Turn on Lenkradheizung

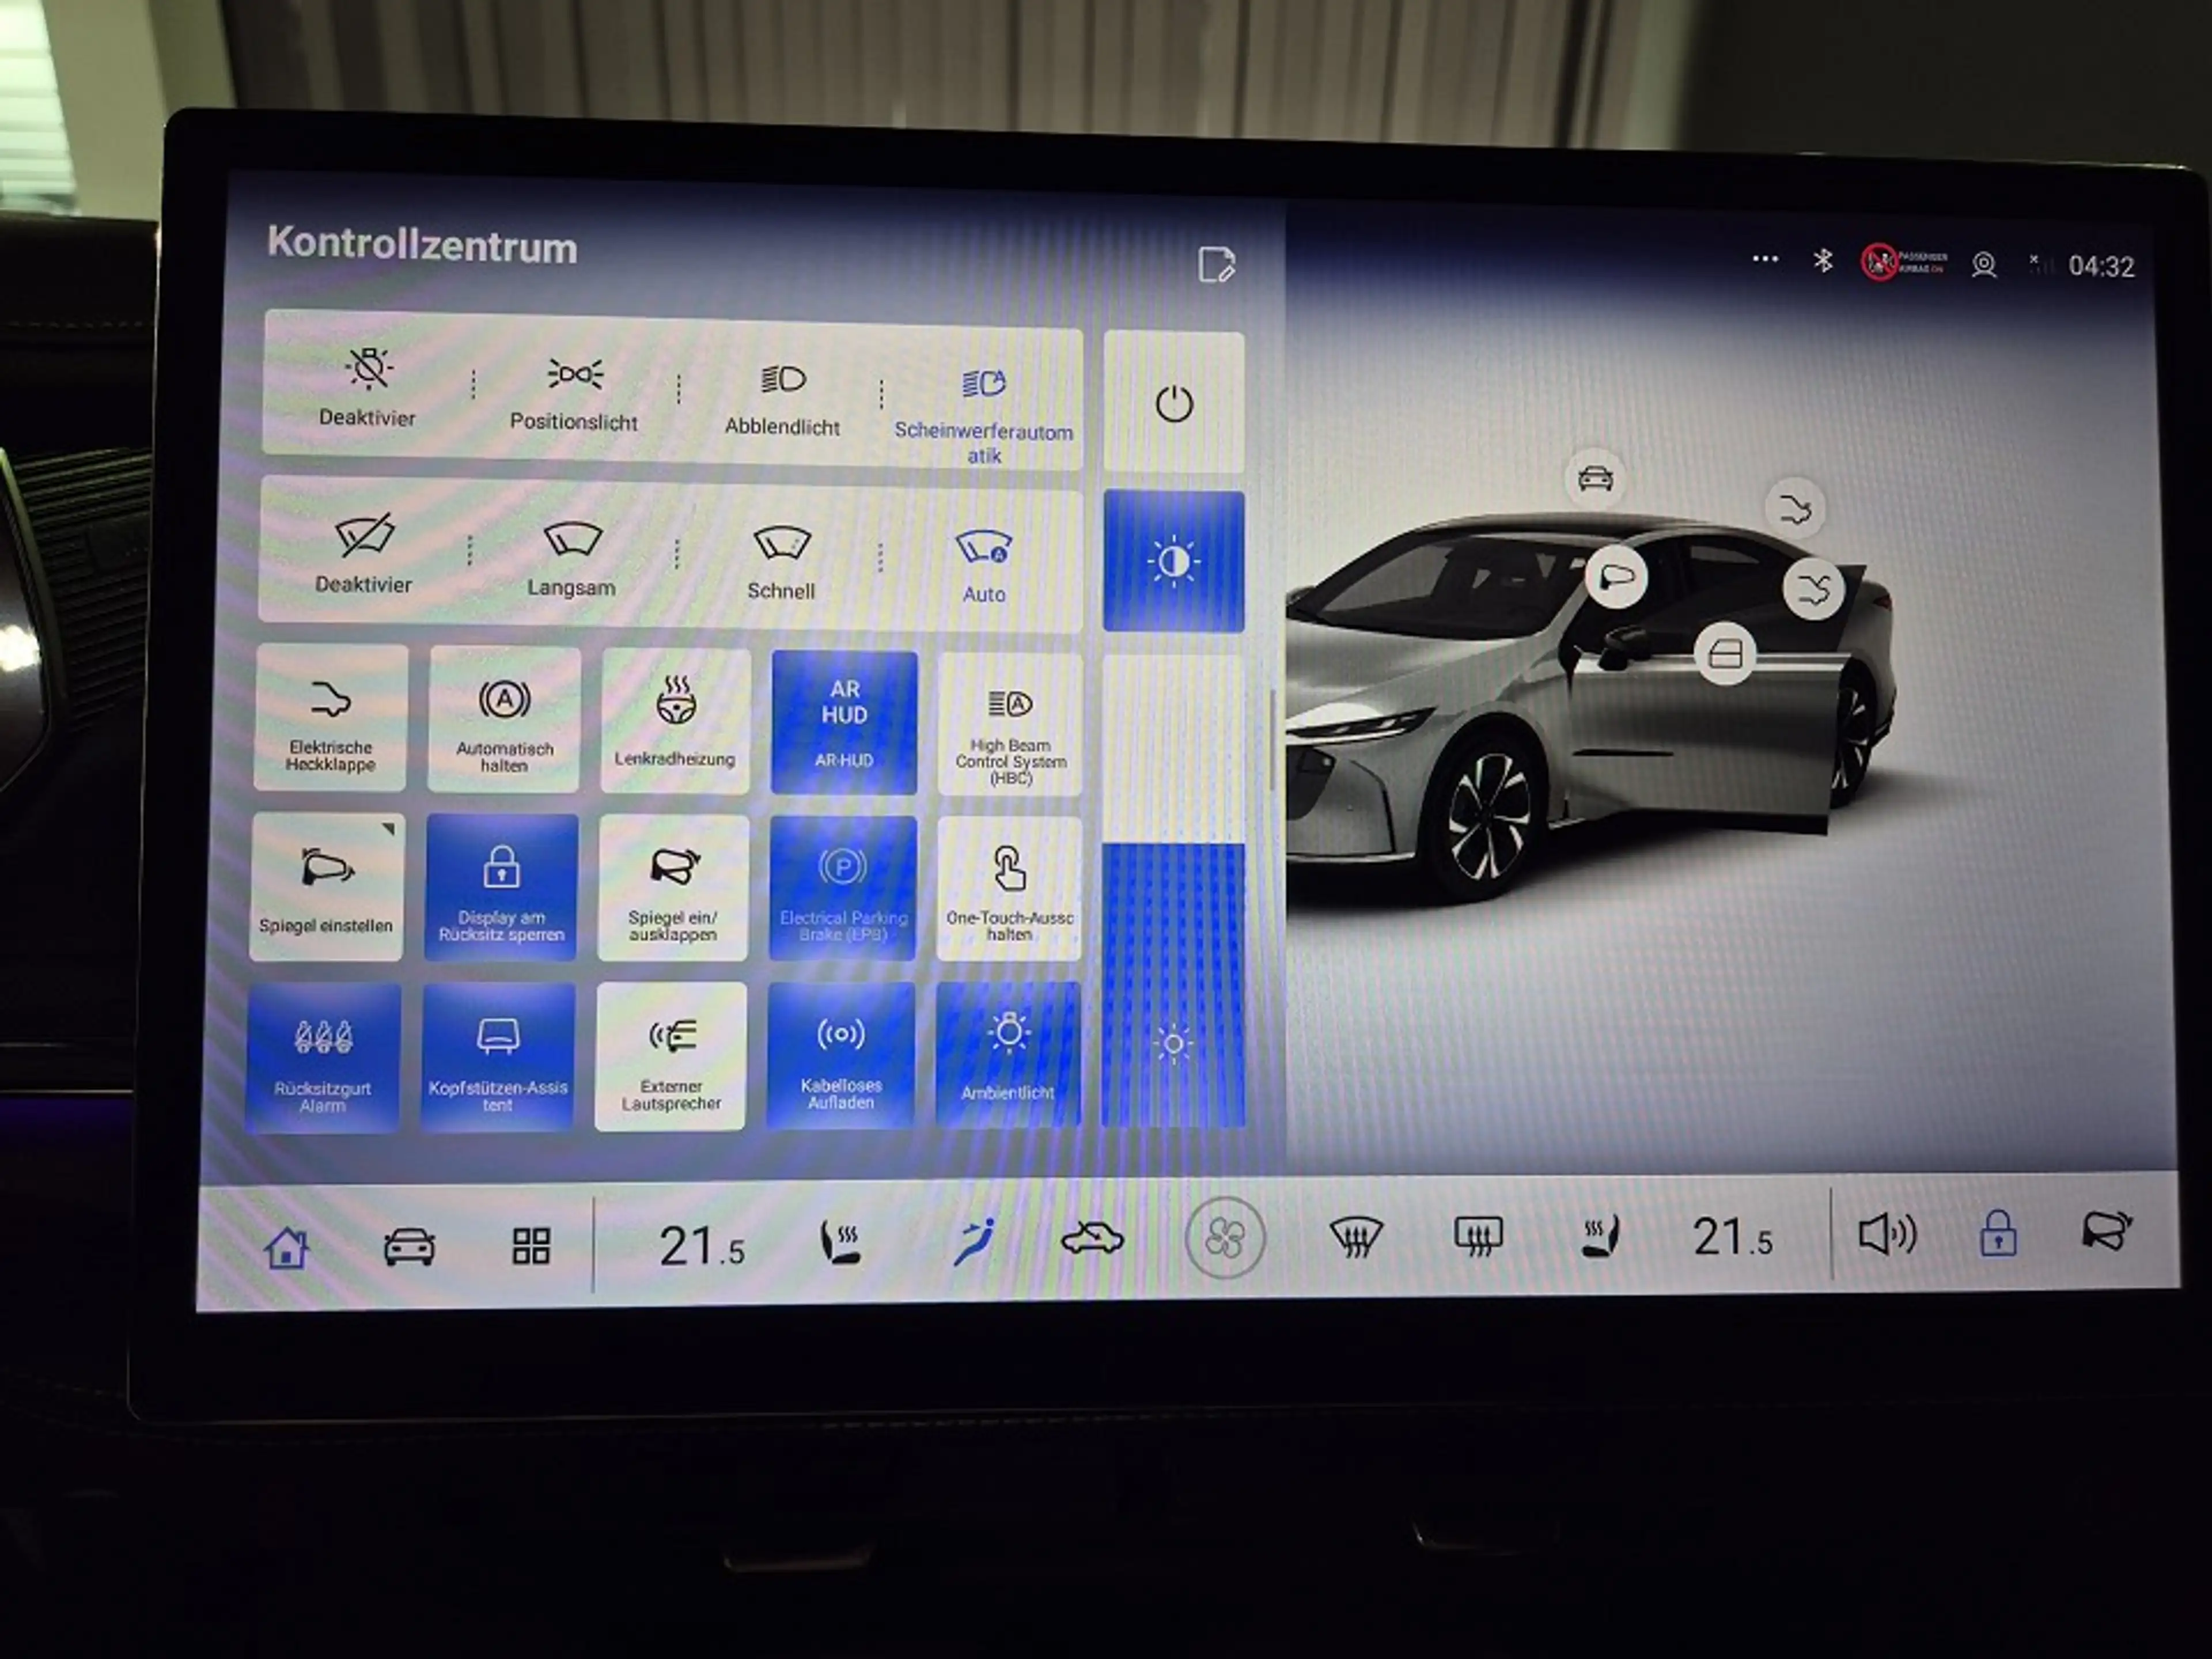(x=675, y=722)
